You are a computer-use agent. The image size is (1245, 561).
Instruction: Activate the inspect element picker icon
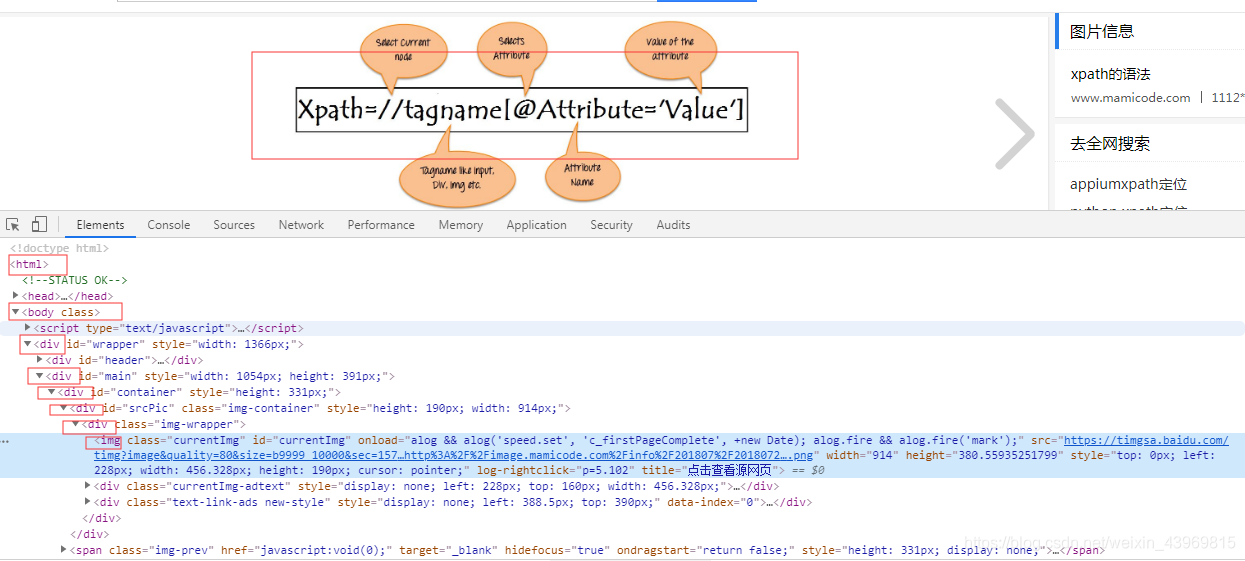(x=13, y=224)
